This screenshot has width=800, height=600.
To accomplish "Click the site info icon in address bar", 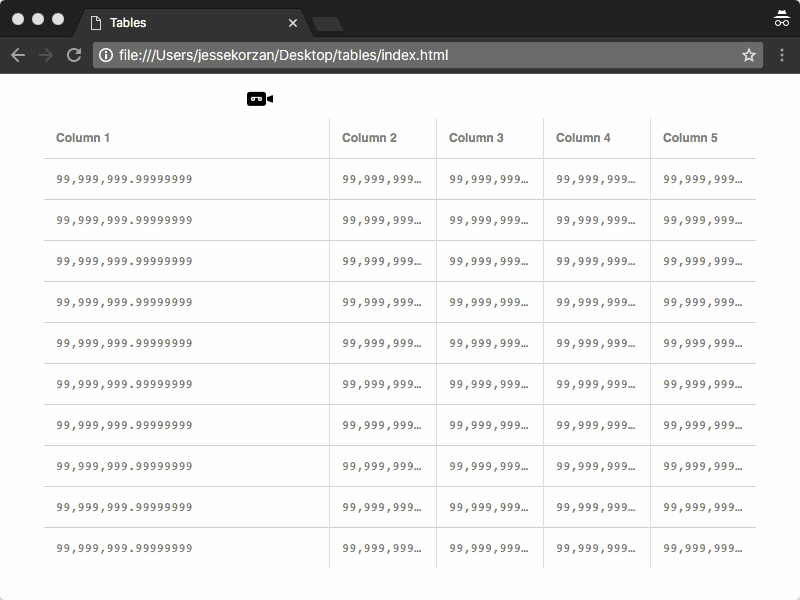I will click(x=106, y=55).
